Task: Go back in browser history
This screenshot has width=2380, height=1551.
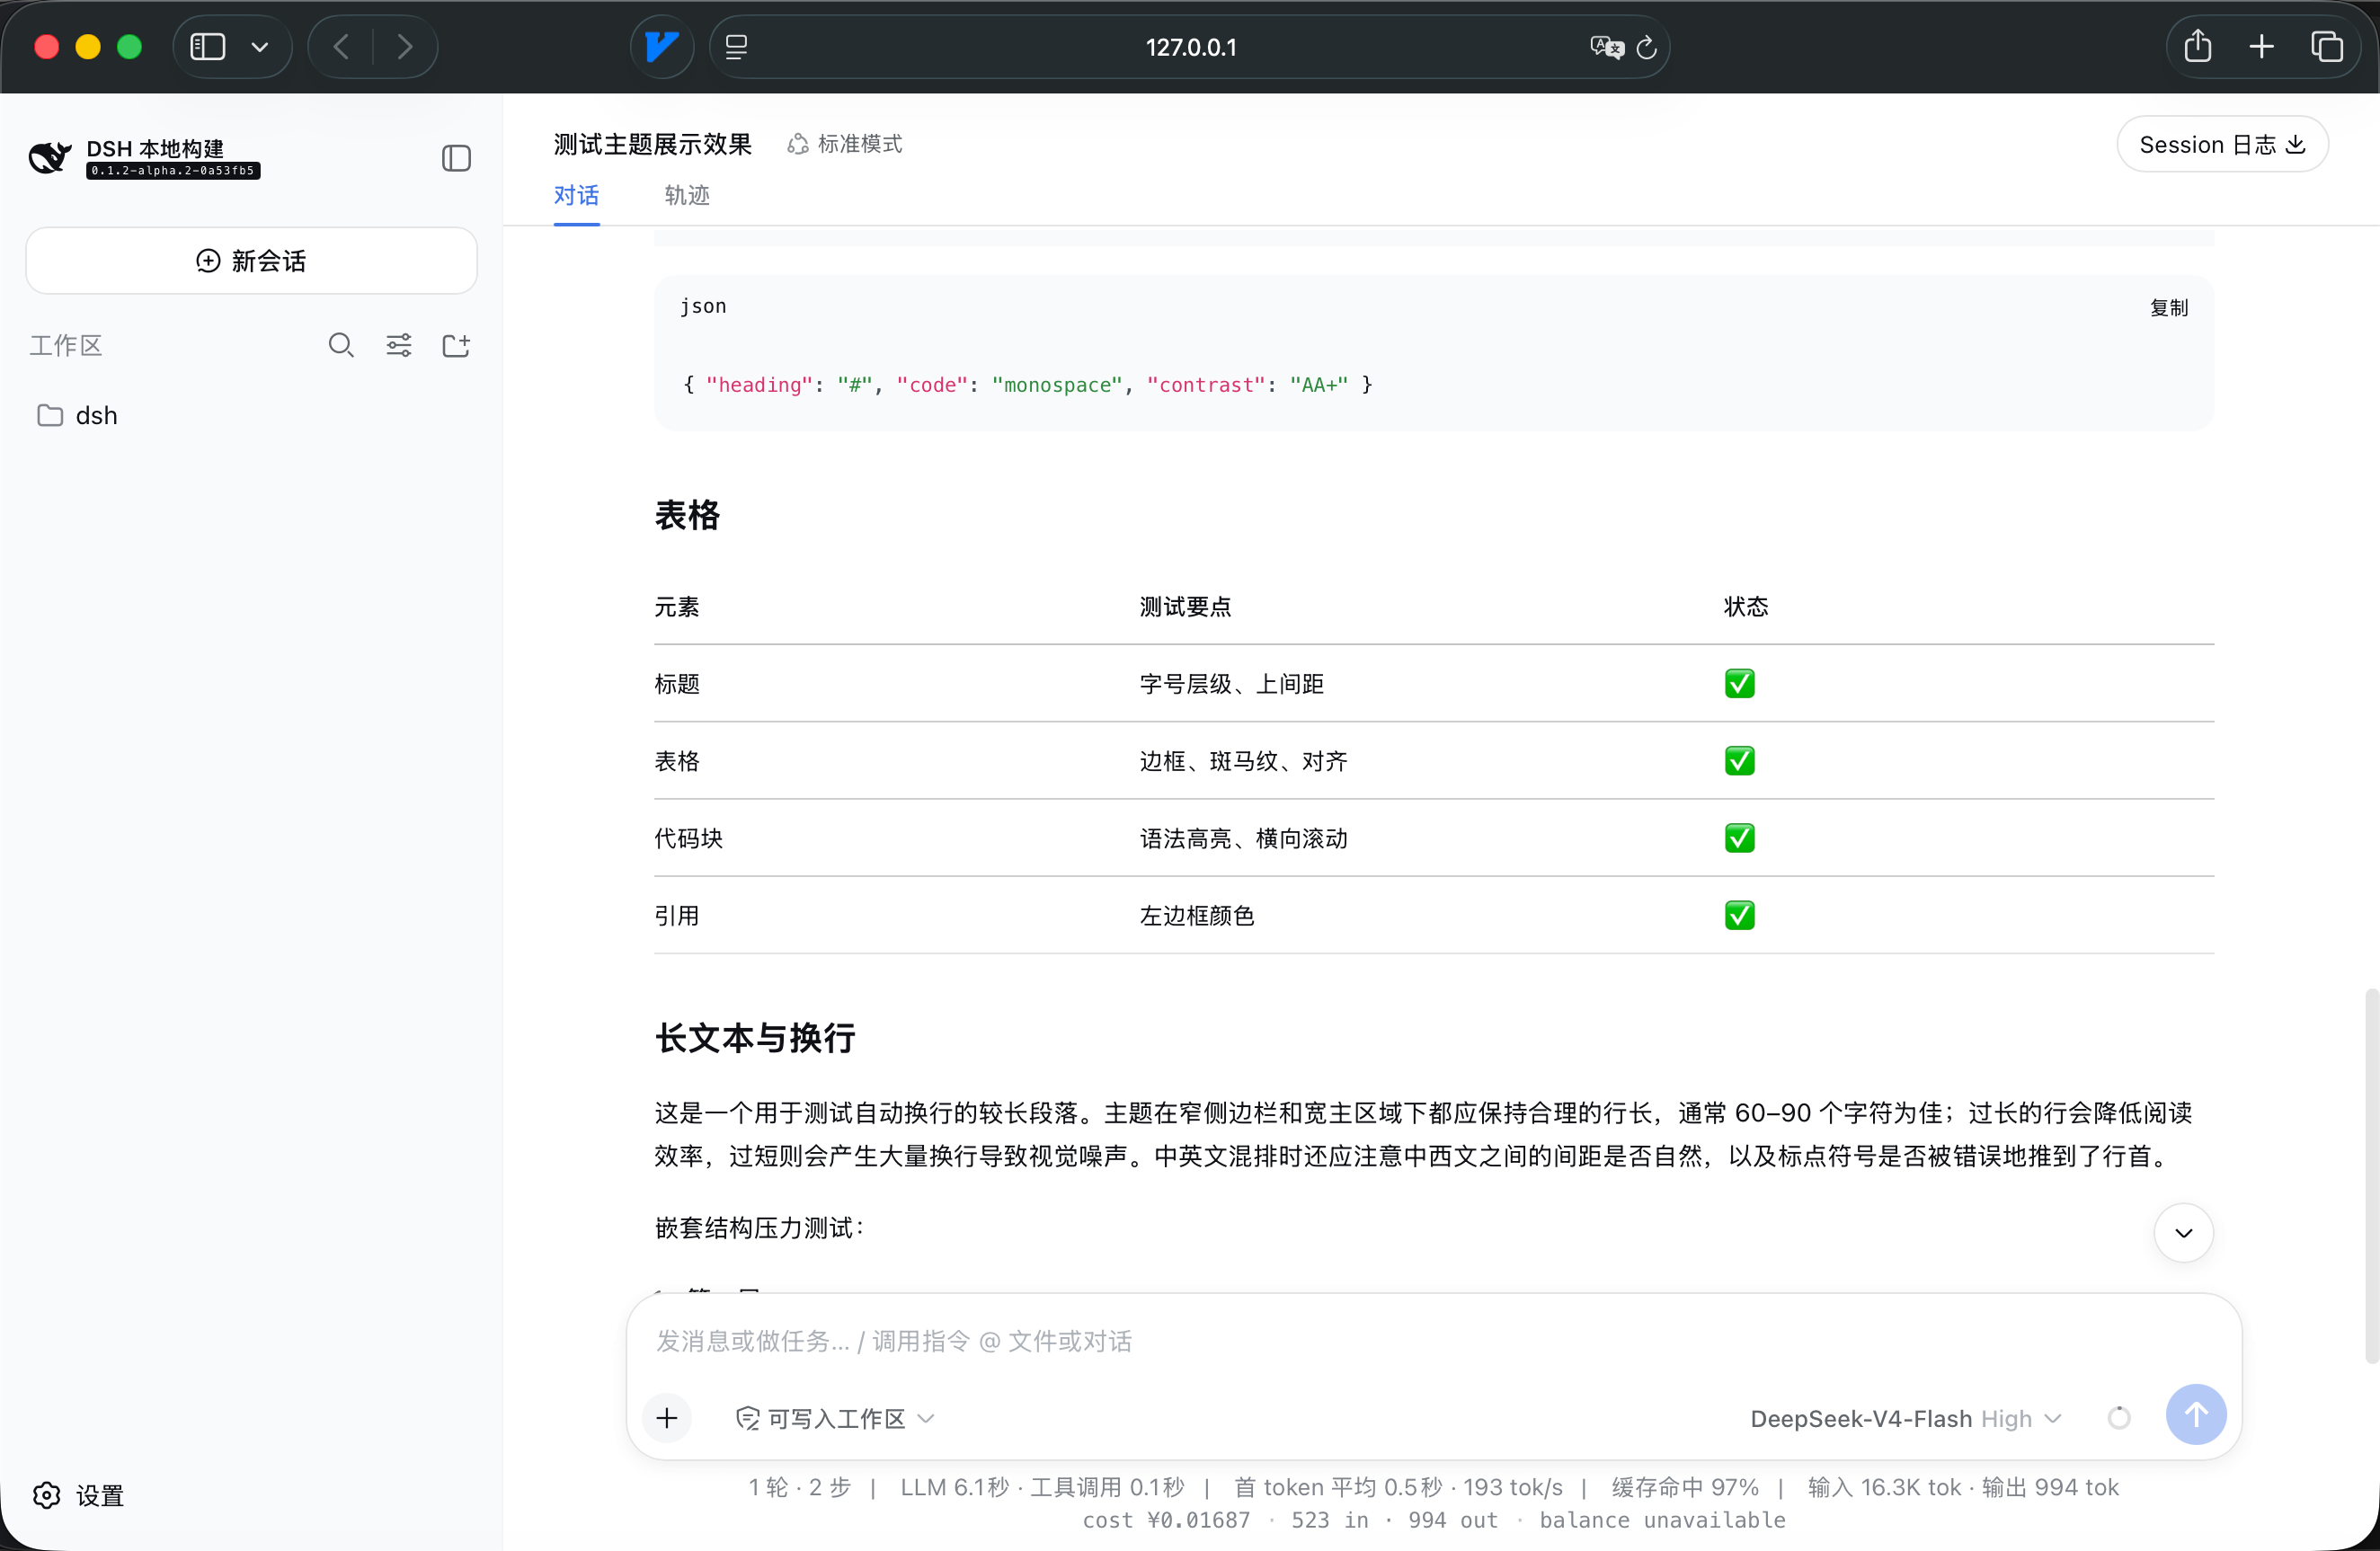Action: pos(341,47)
